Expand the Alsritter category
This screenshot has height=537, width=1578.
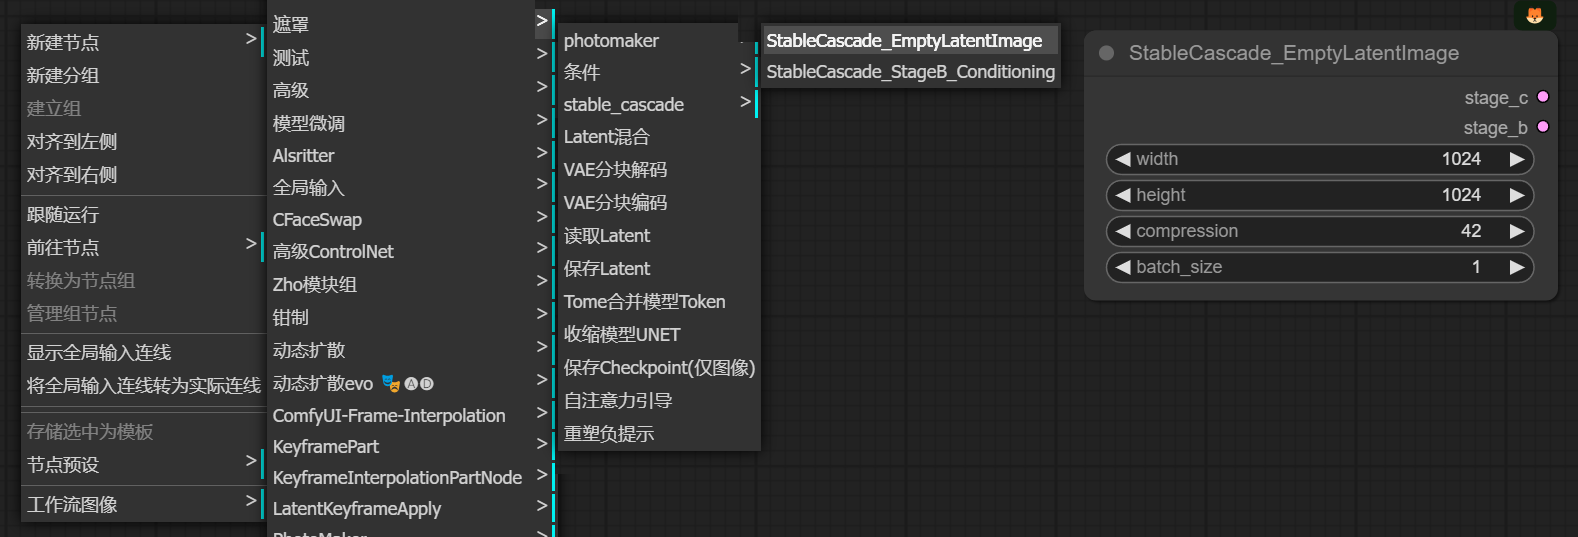pyautogui.click(x=411, y=155)
